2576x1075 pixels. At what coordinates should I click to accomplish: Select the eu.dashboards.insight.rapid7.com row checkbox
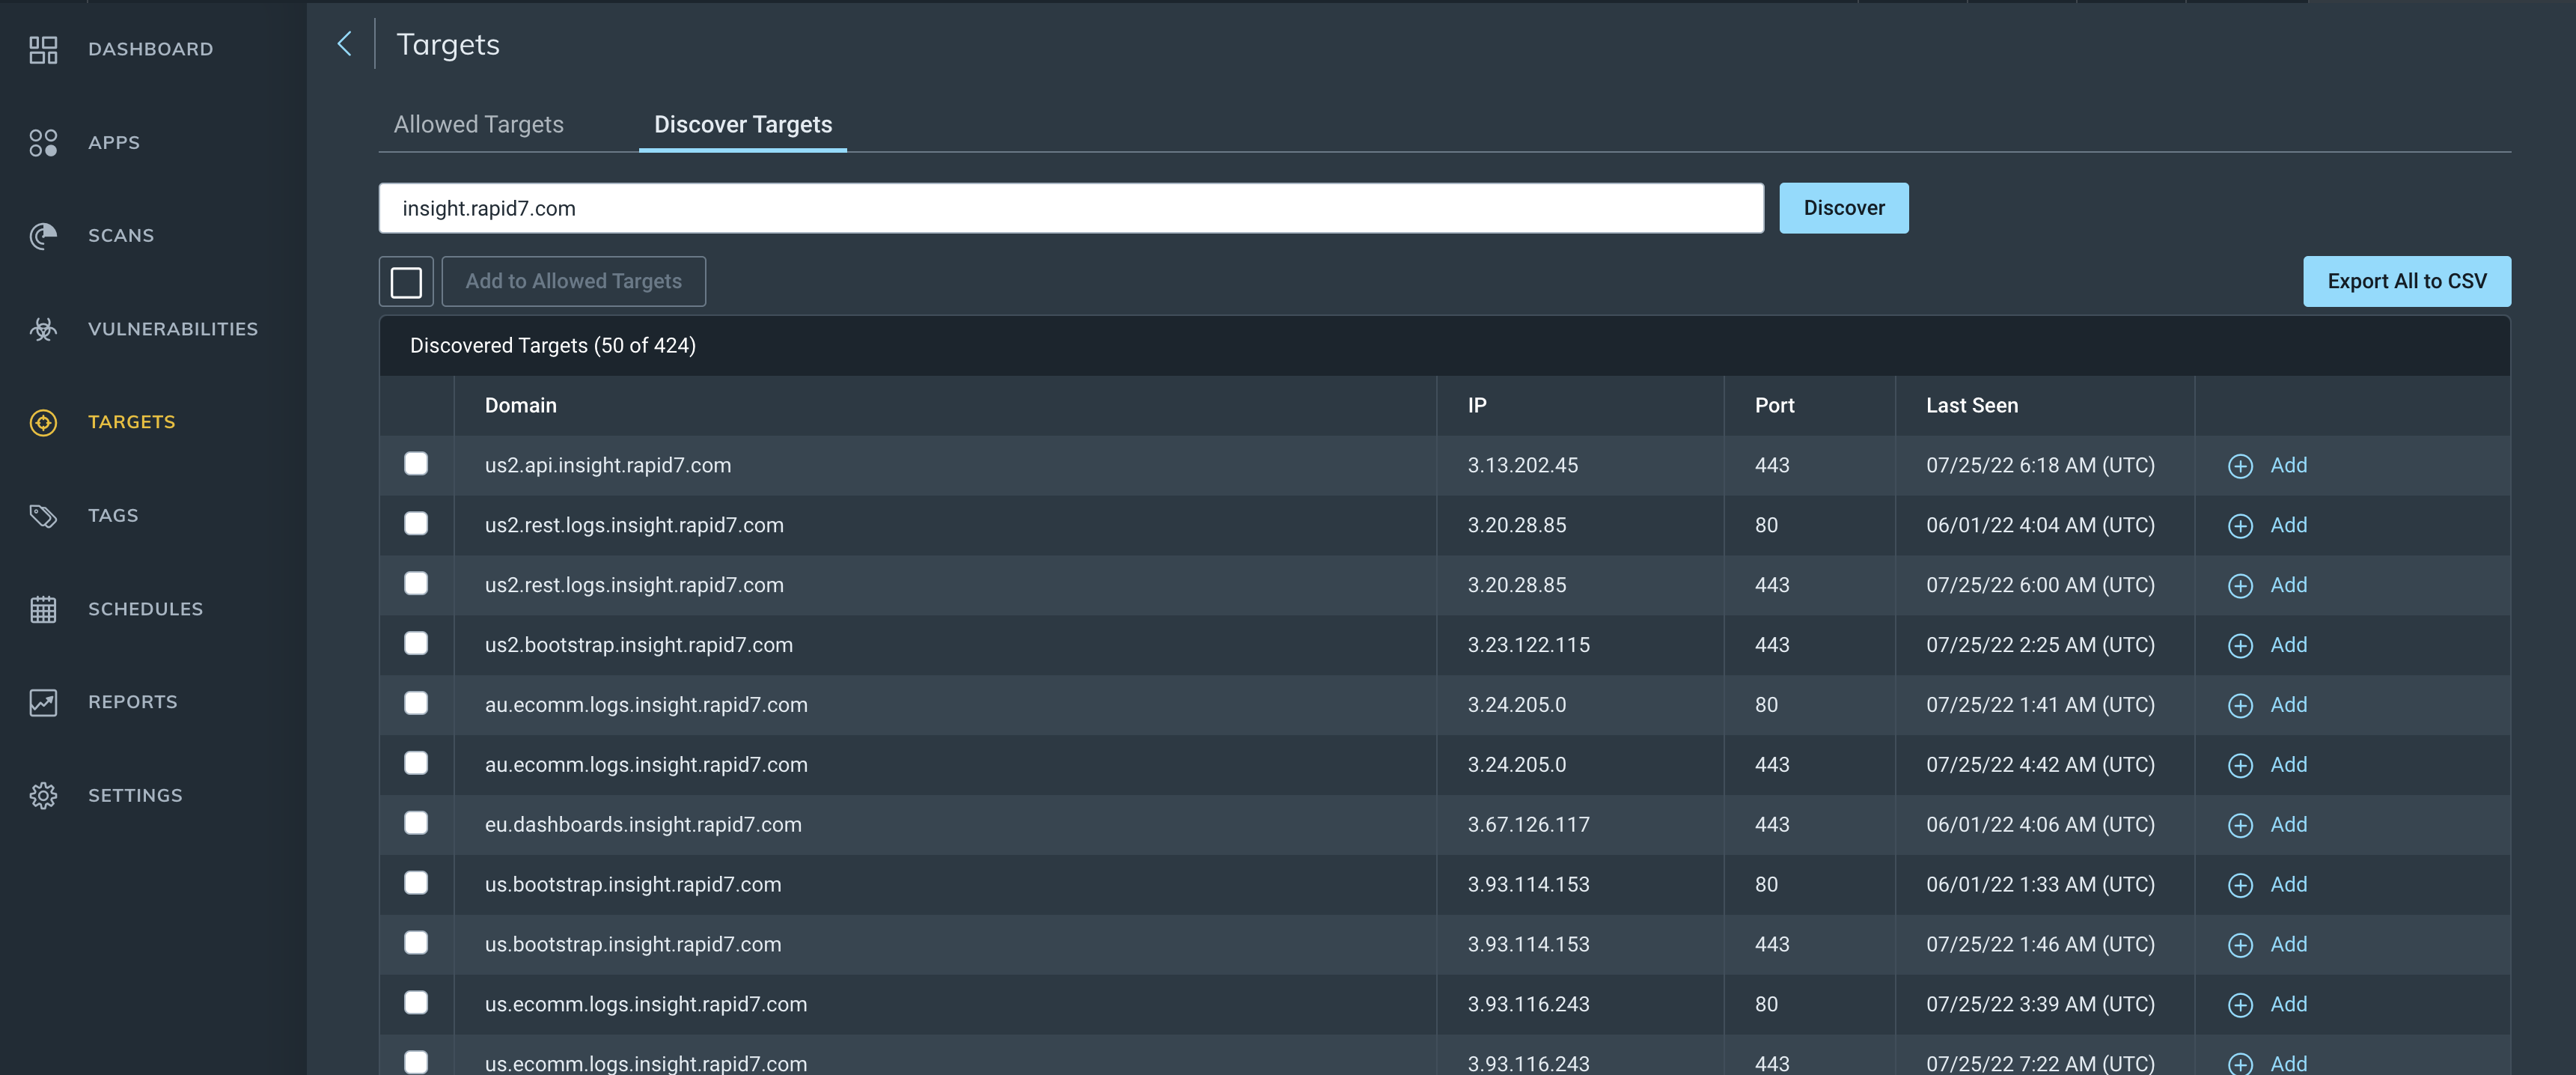coord(416,823)
